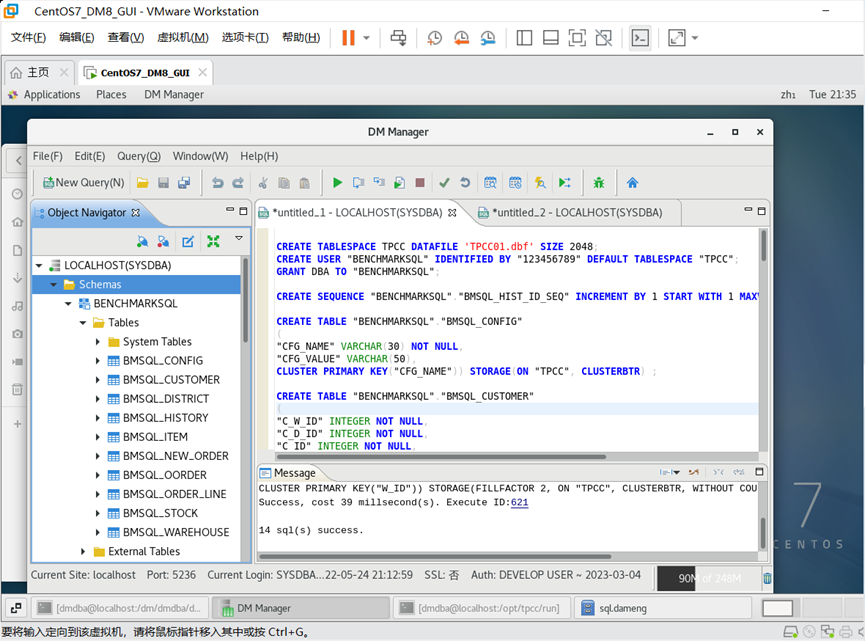
Task: Click the green Commit checkmark icon
Action: [444, 183]
